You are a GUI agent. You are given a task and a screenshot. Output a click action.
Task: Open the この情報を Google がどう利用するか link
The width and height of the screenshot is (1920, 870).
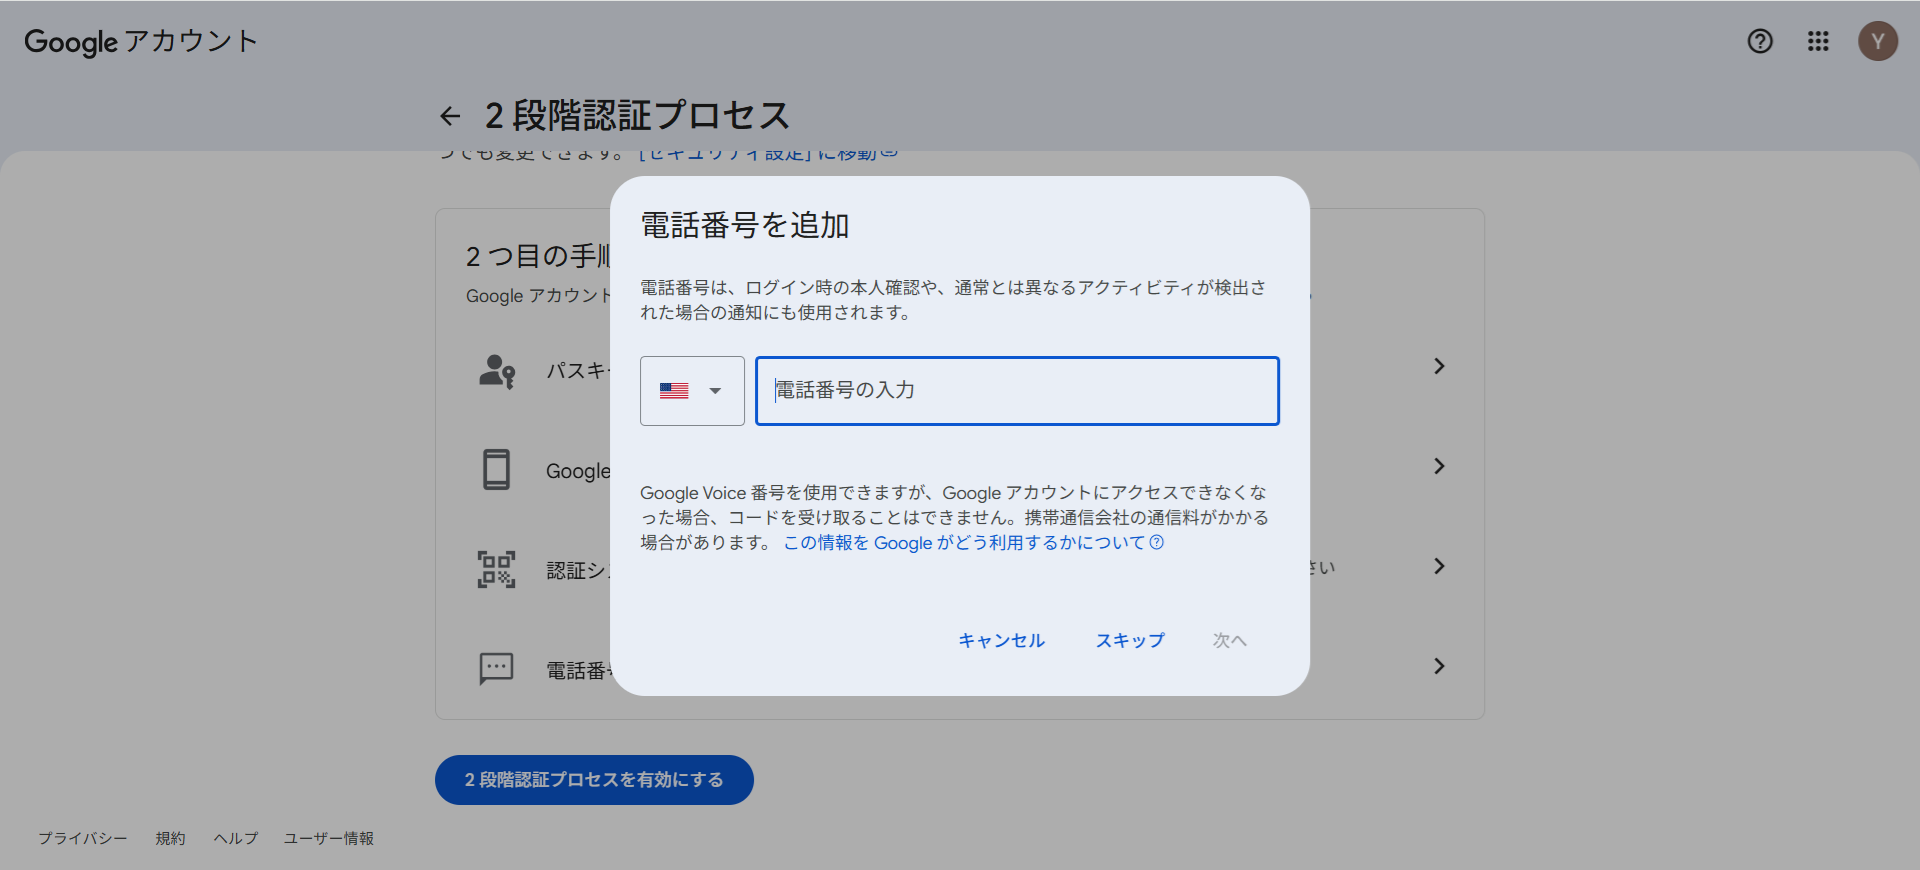point(972,543)
